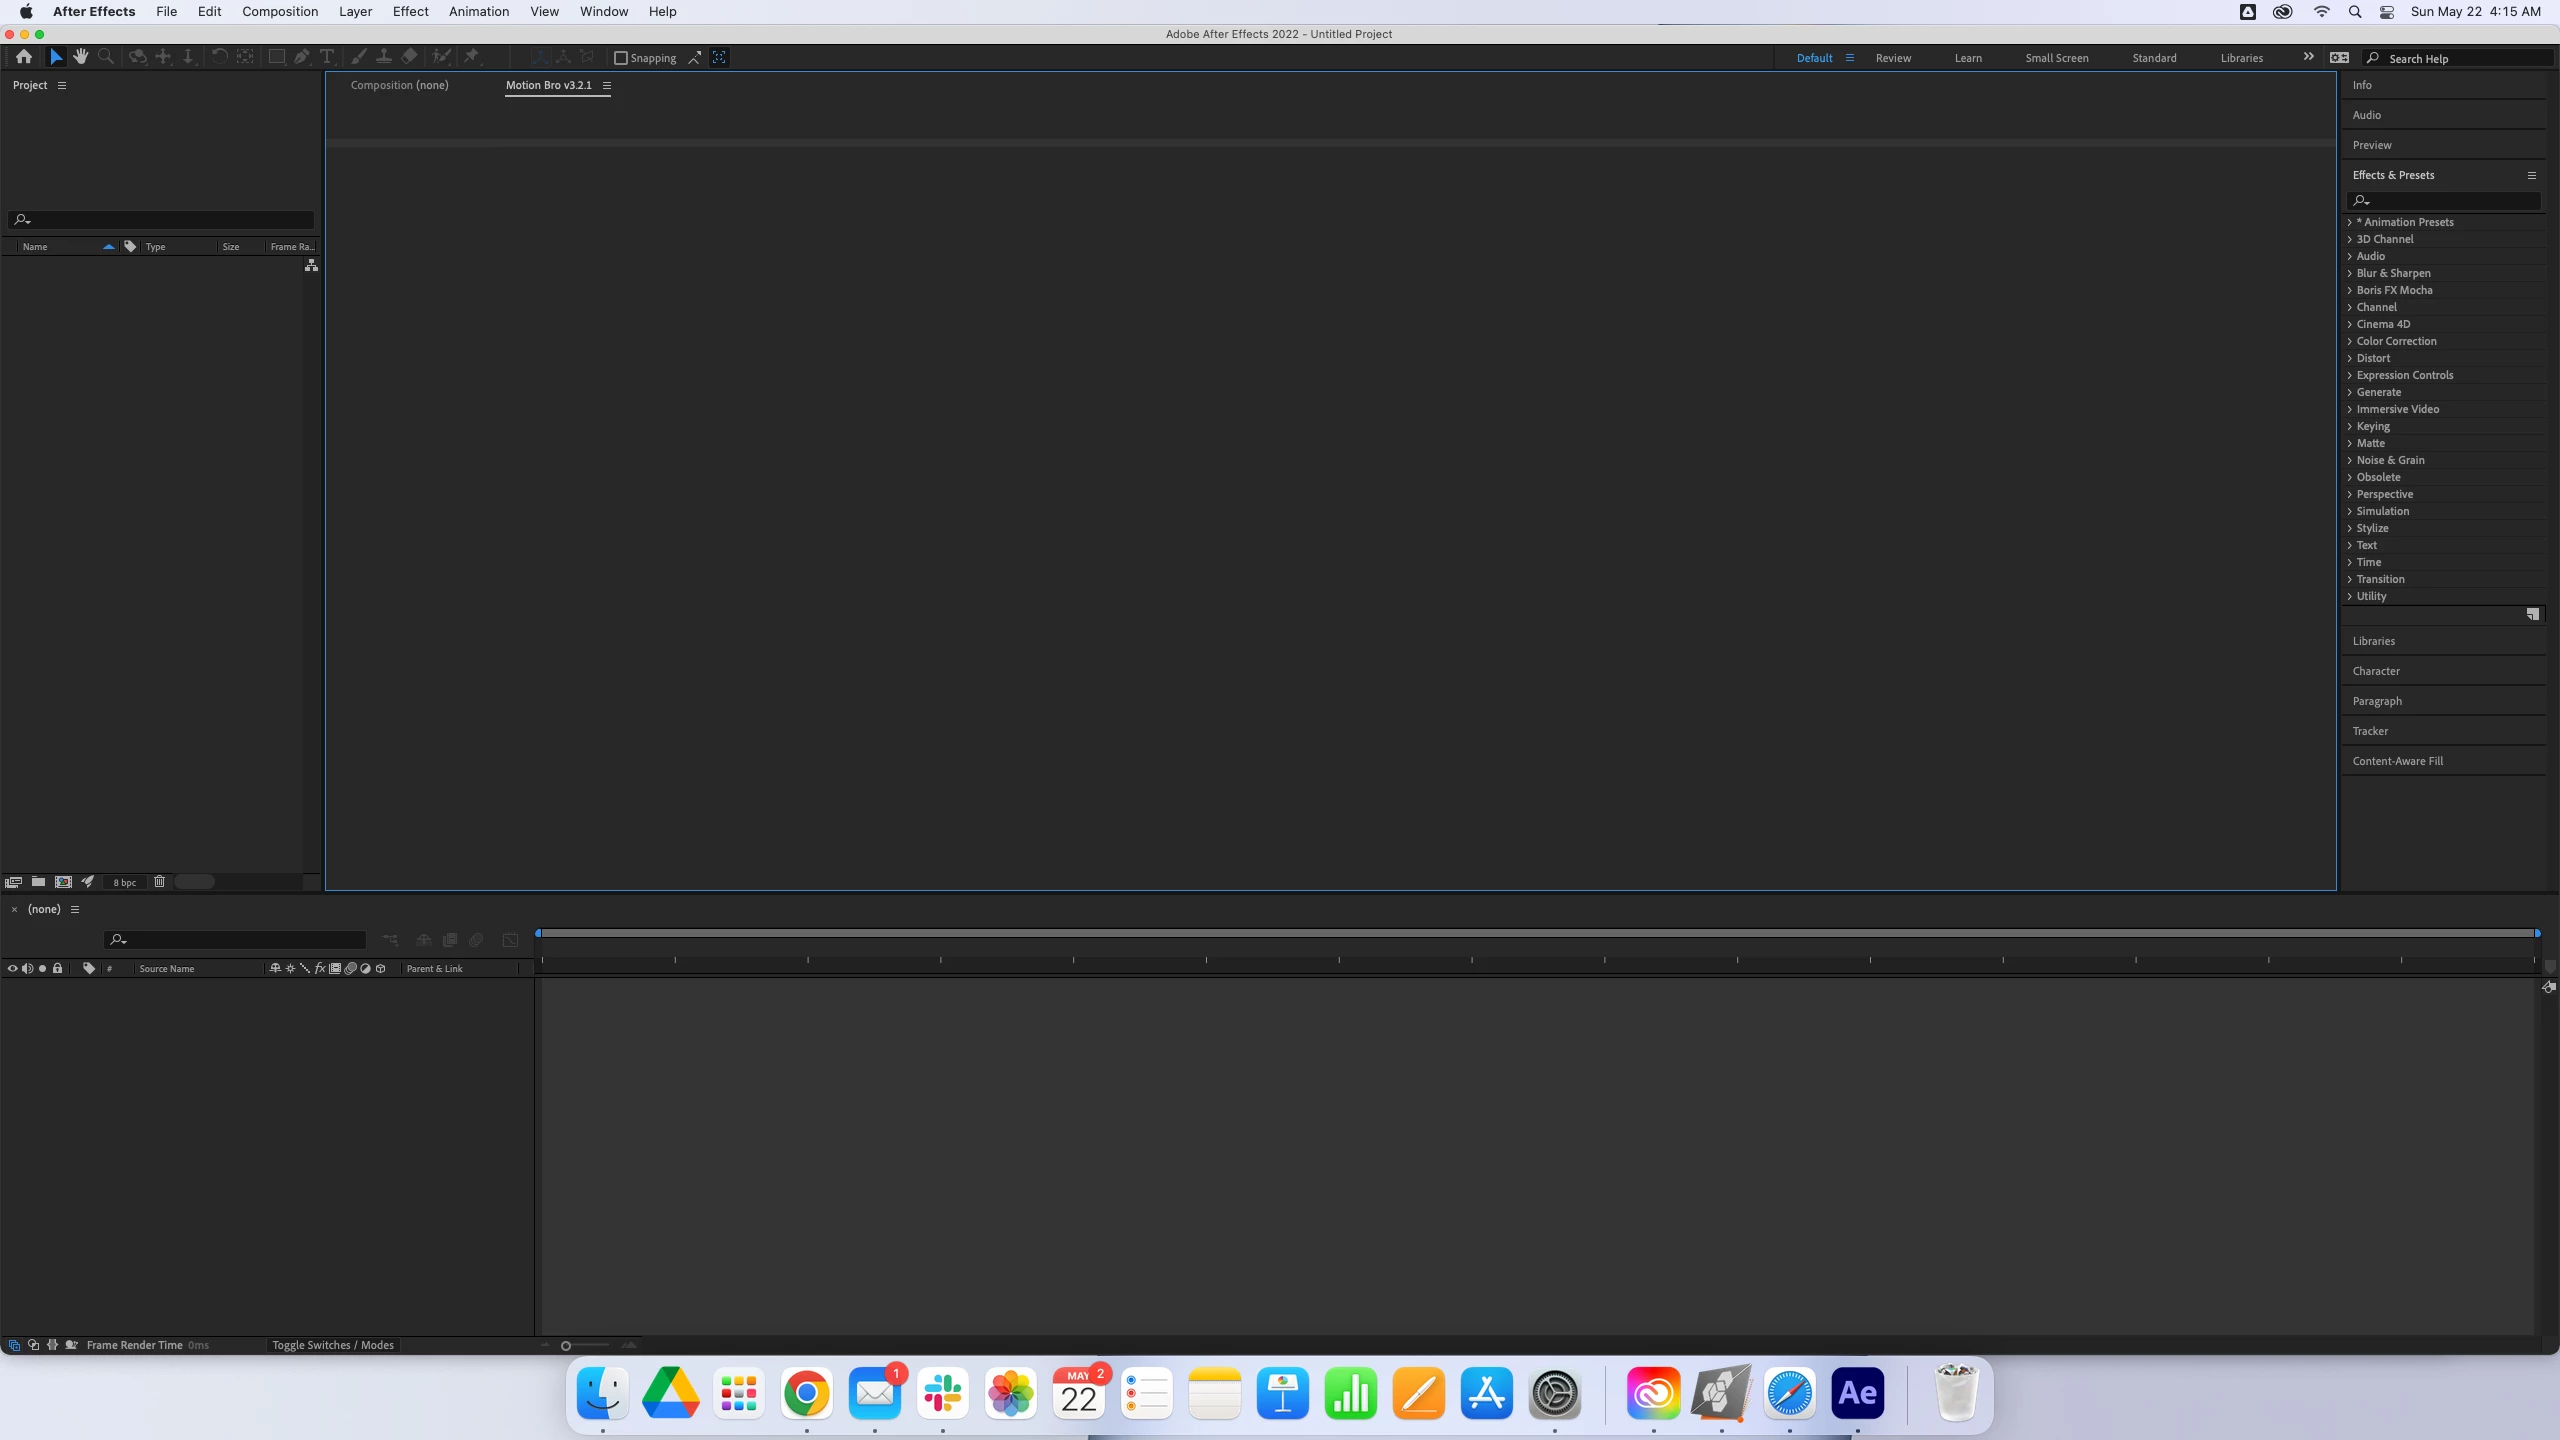Create a new folder in Project panel
This screenshot has height=1440, width=2560.
point(38,882)
